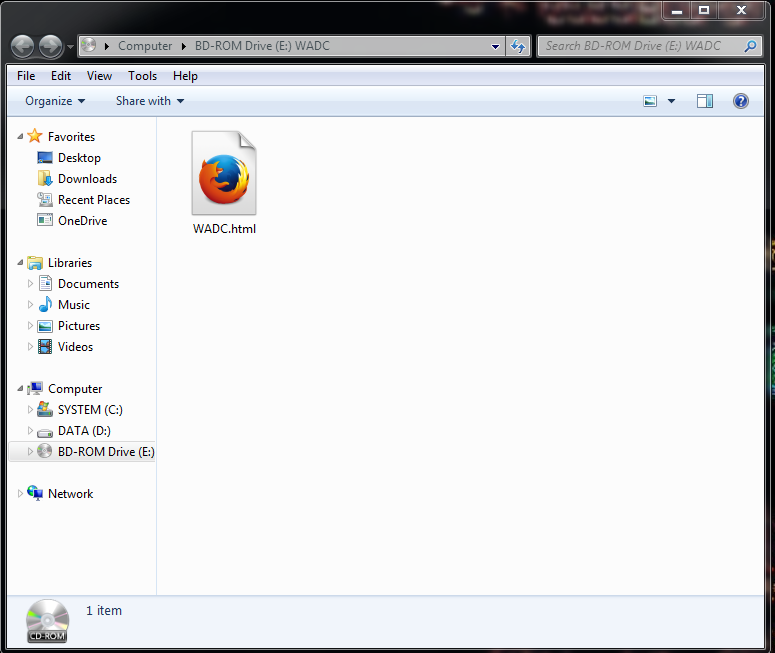Screen dimensions: 775x653
Task: Click the WADC.html file name label
Action: click(224, 229)
